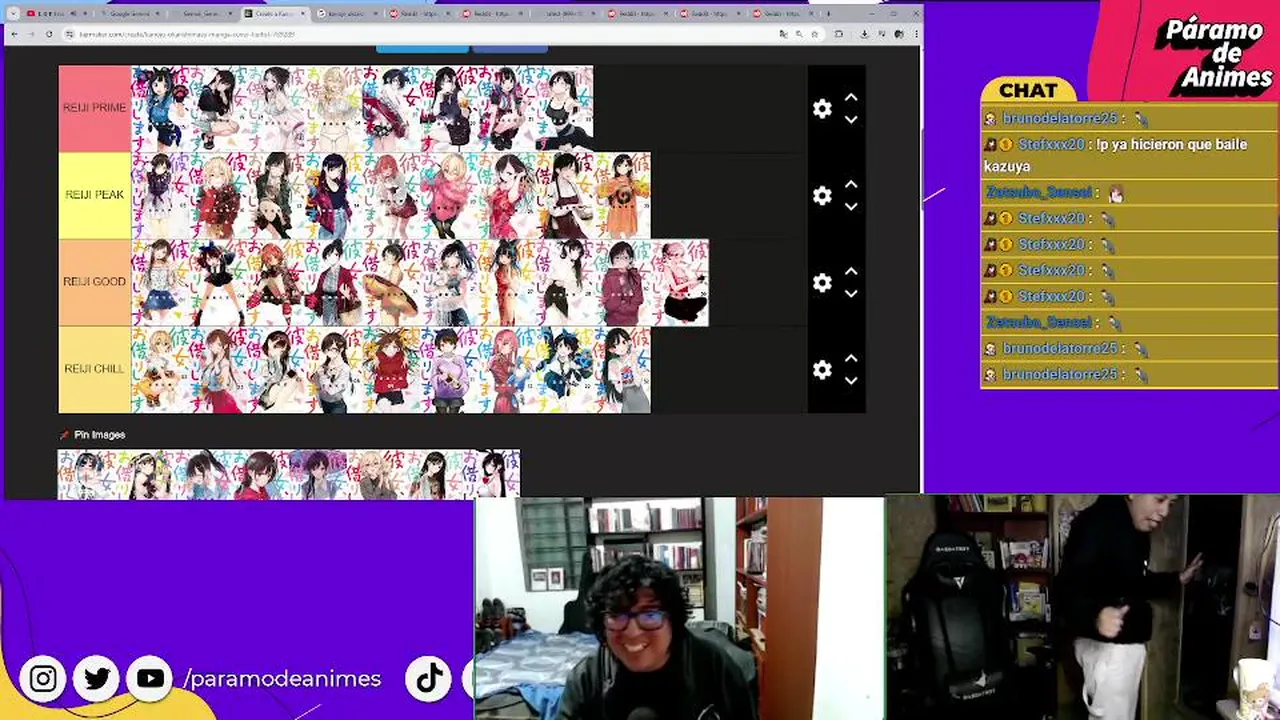
Task: Select the Pin Images label
Action: point(99,435)
